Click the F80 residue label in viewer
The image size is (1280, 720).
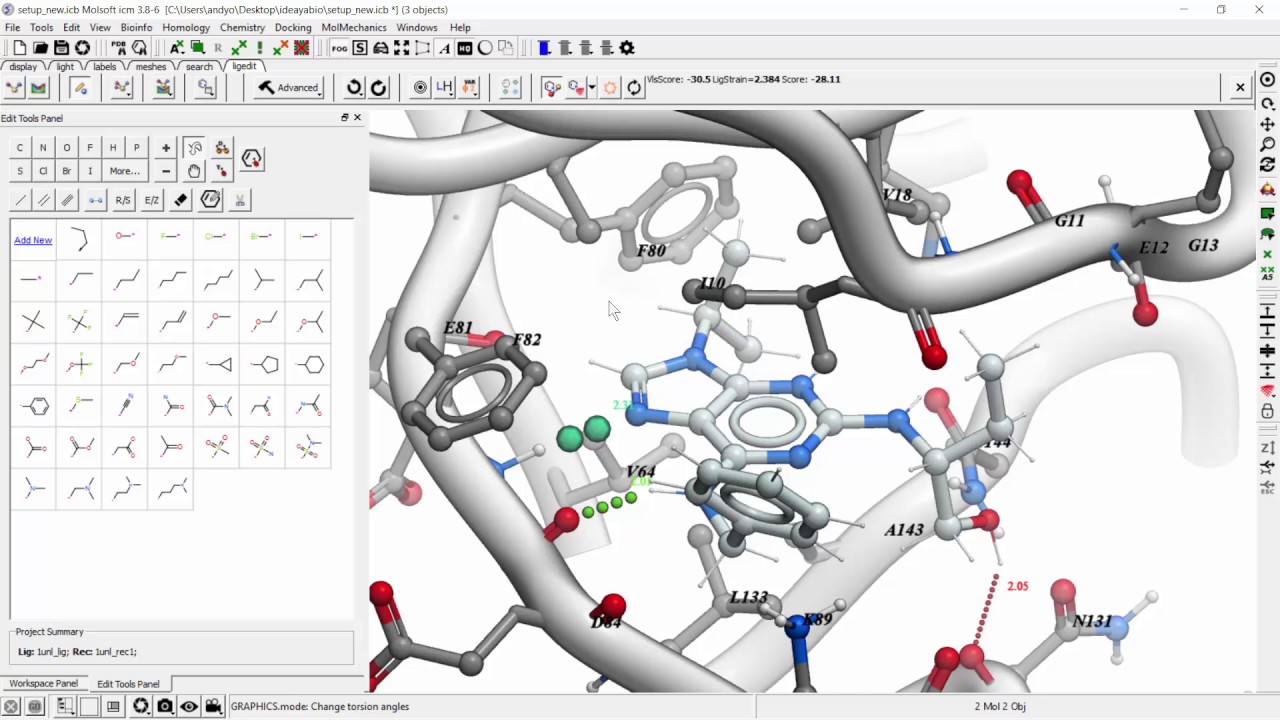click(x=651, y=251)
